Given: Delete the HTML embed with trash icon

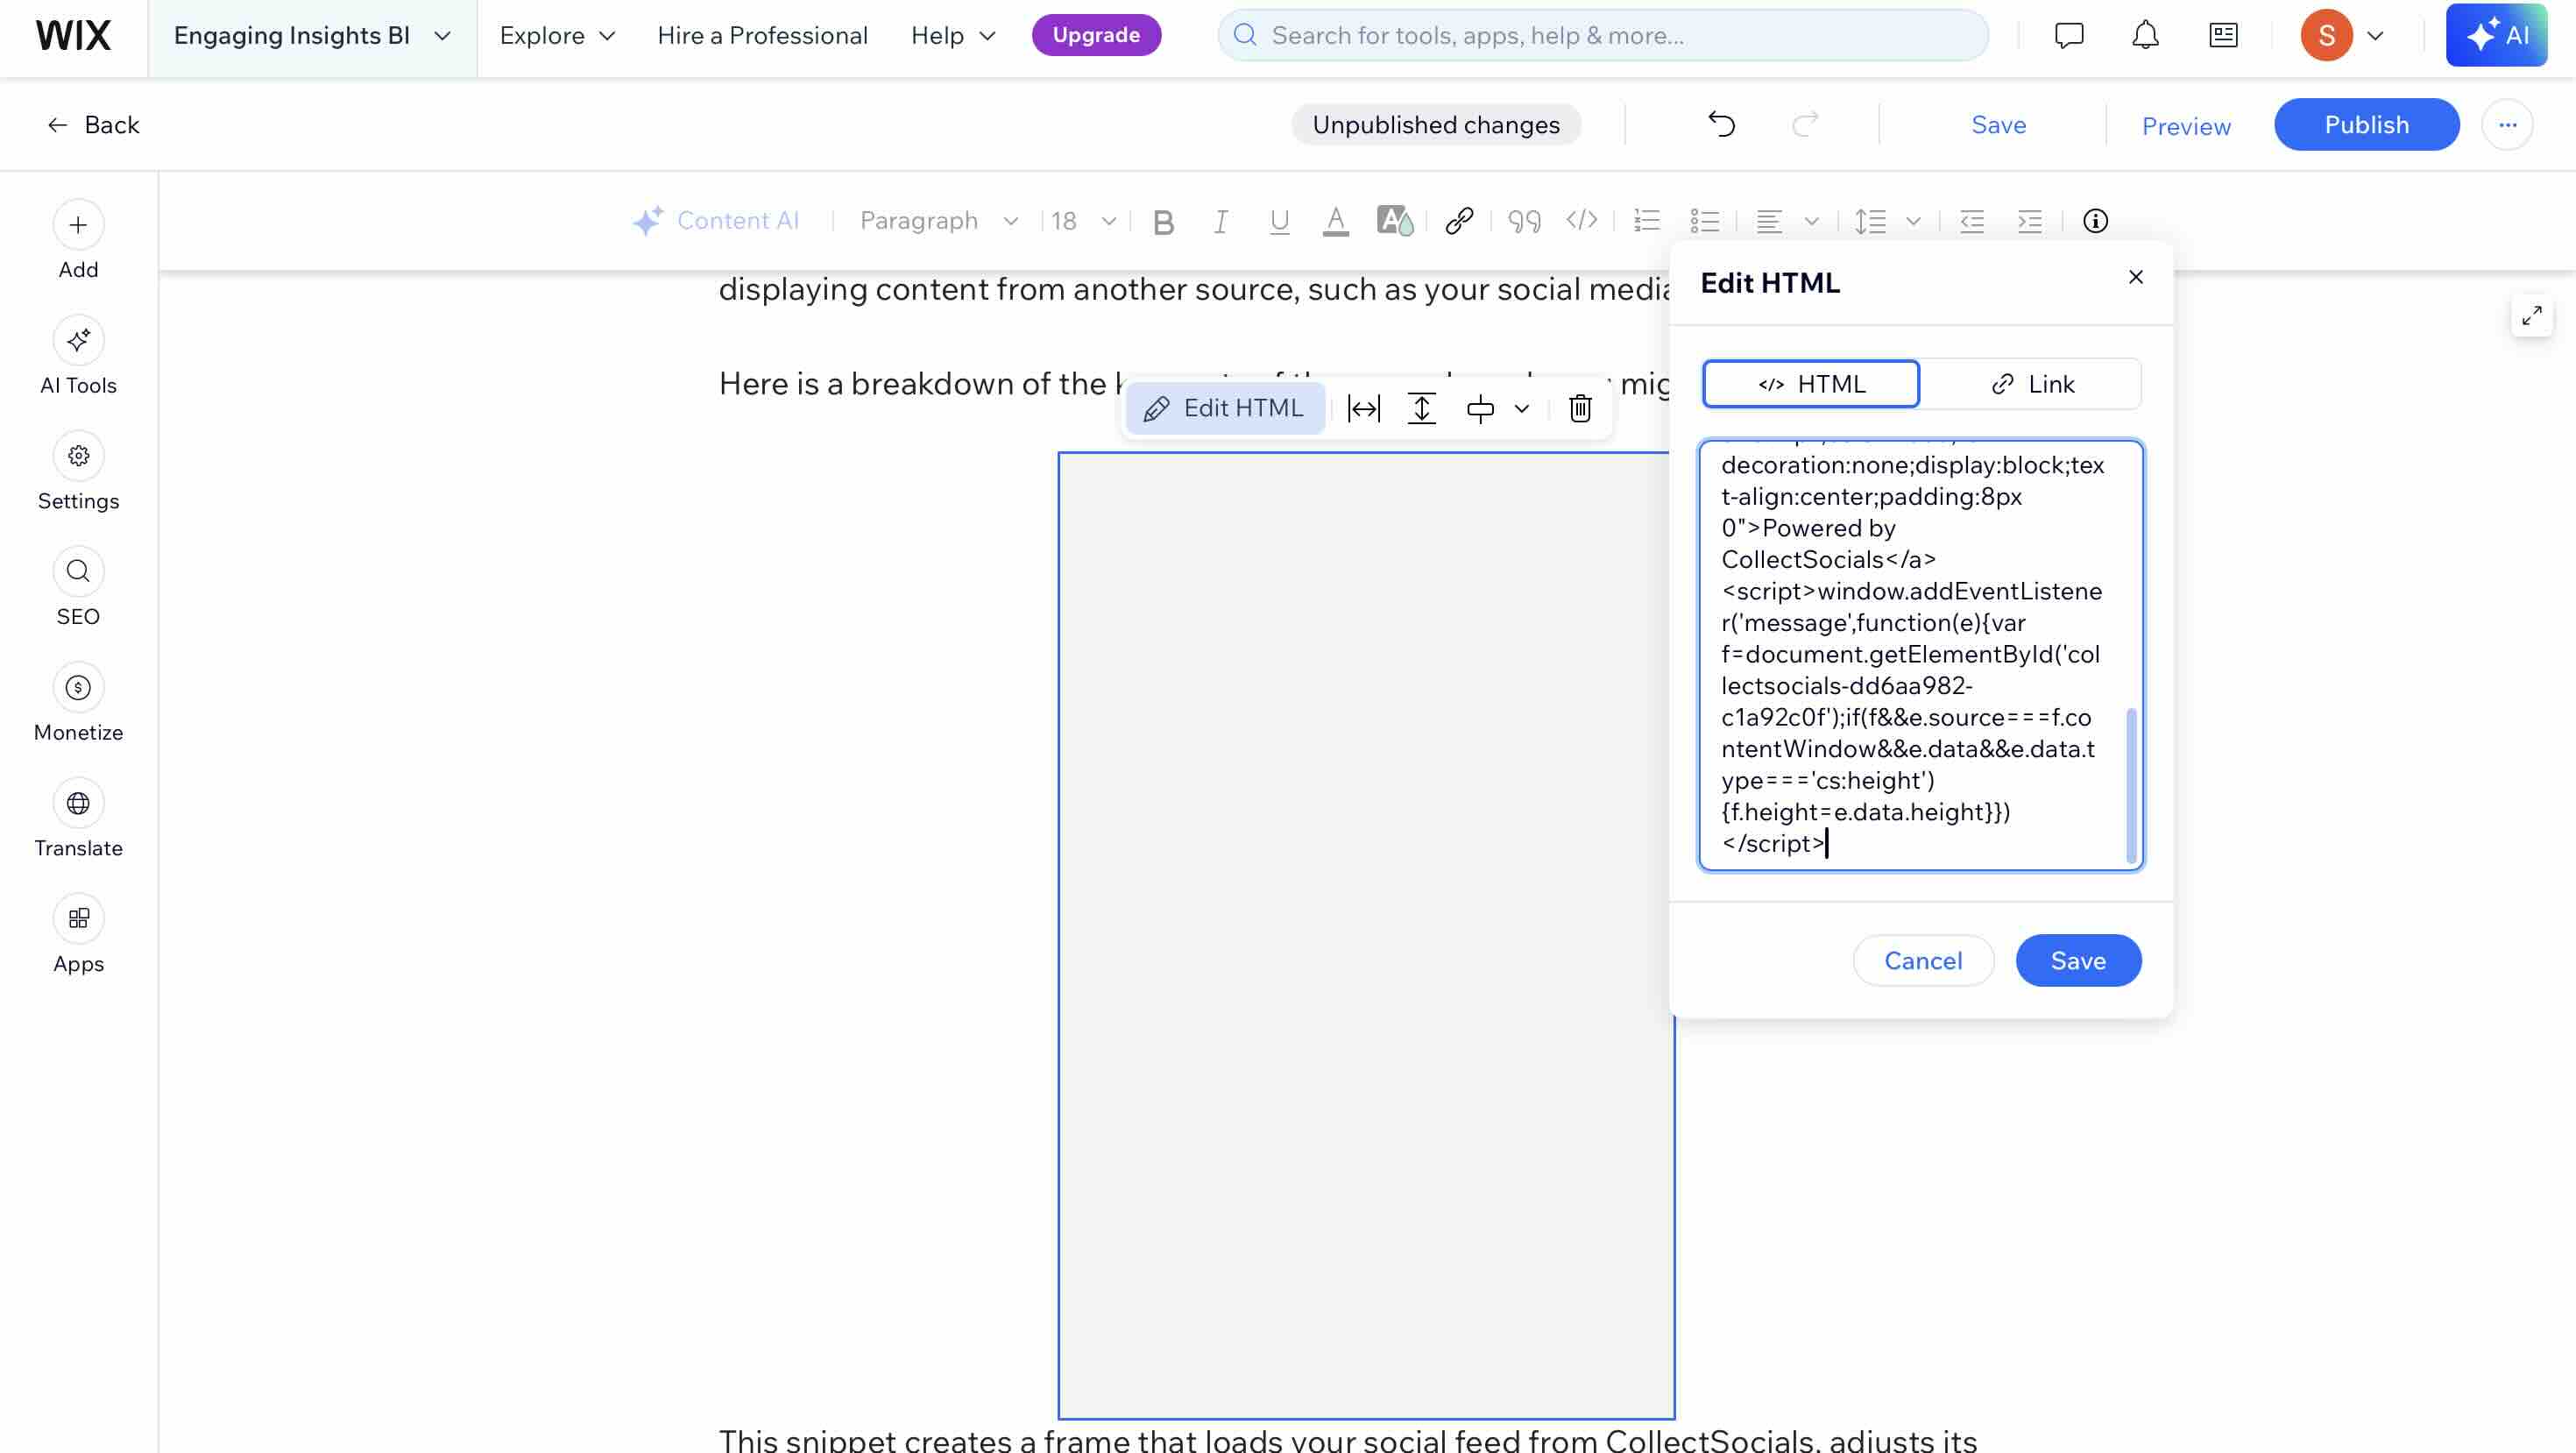Looking at the screenshot, I should tap(1580, 408).
